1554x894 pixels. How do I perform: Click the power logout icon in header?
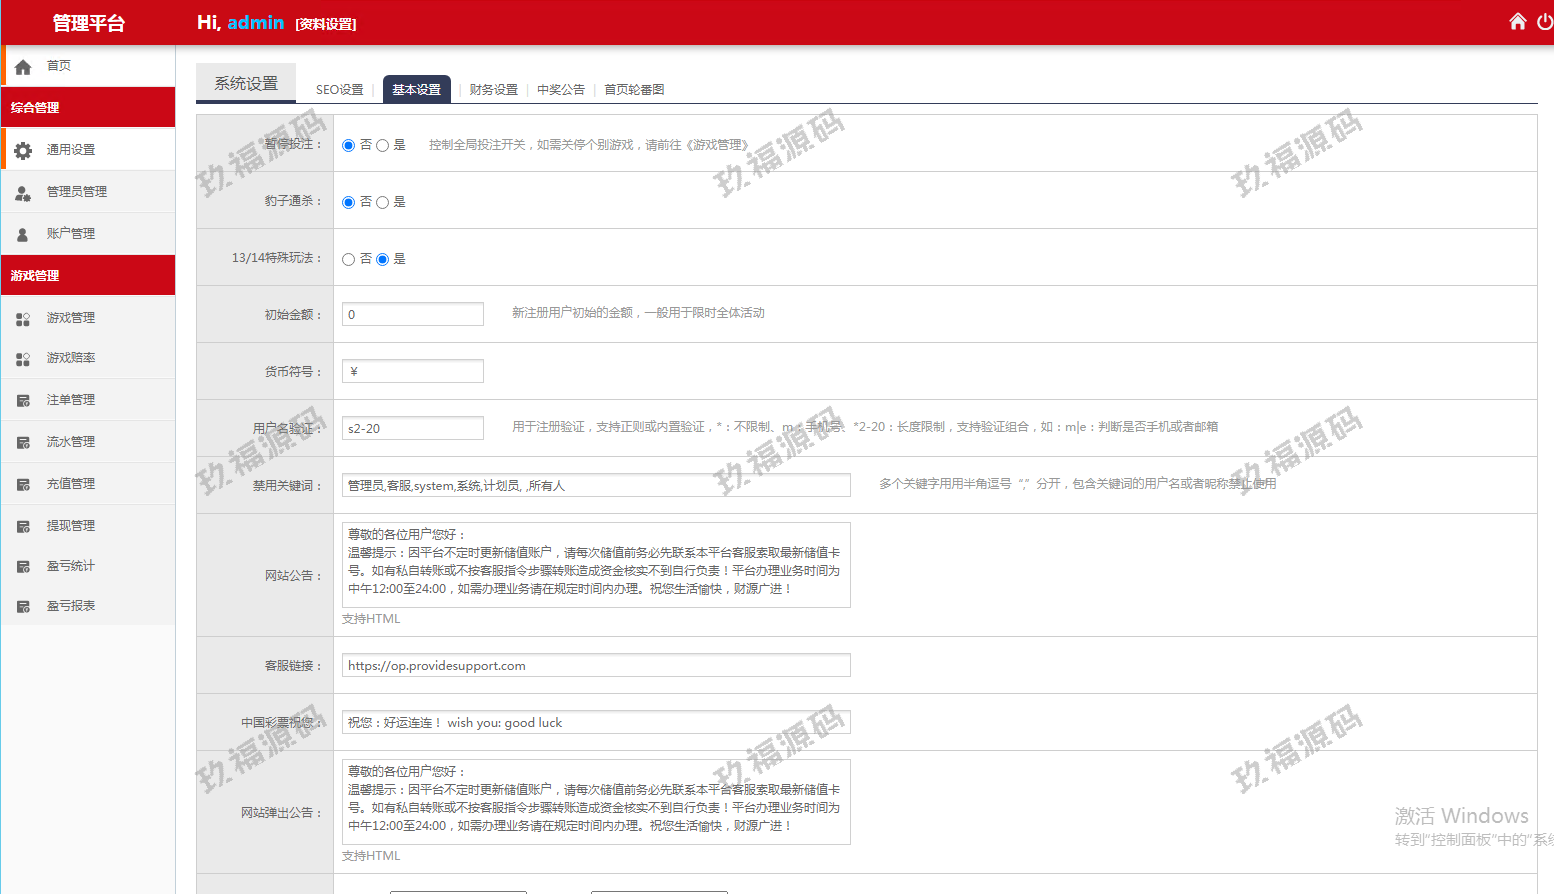[1545, 22]
